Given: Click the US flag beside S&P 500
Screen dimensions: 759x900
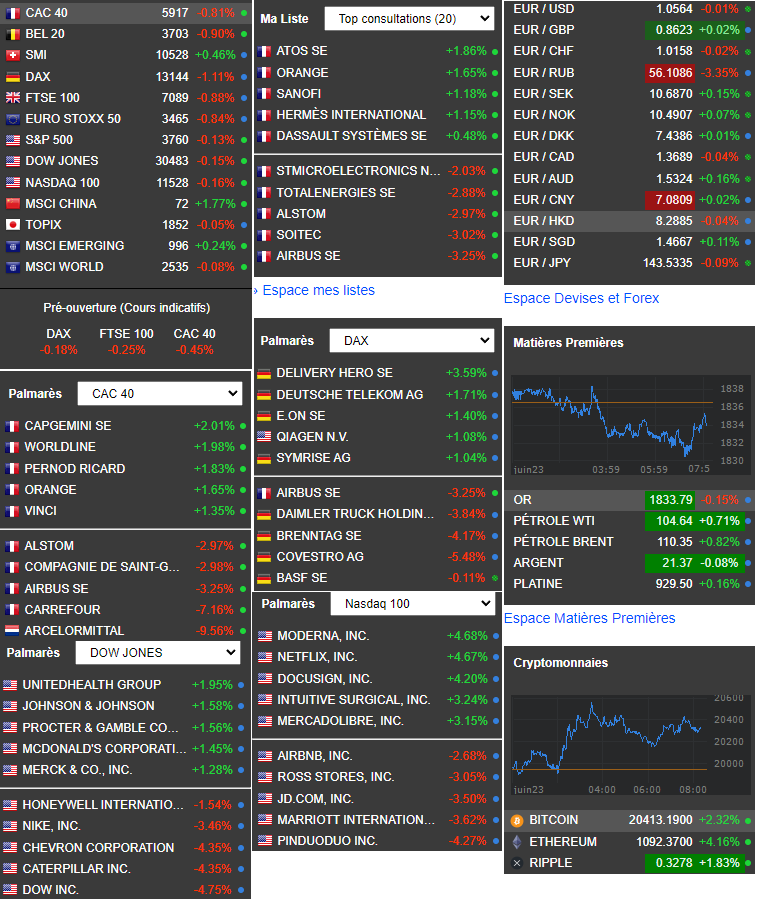Looking at the screenshot, I should tap(13, 140).
